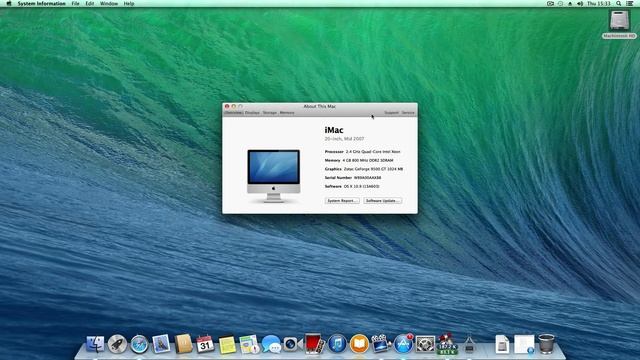Open Messages speech bubble icon

pos(271,344)
